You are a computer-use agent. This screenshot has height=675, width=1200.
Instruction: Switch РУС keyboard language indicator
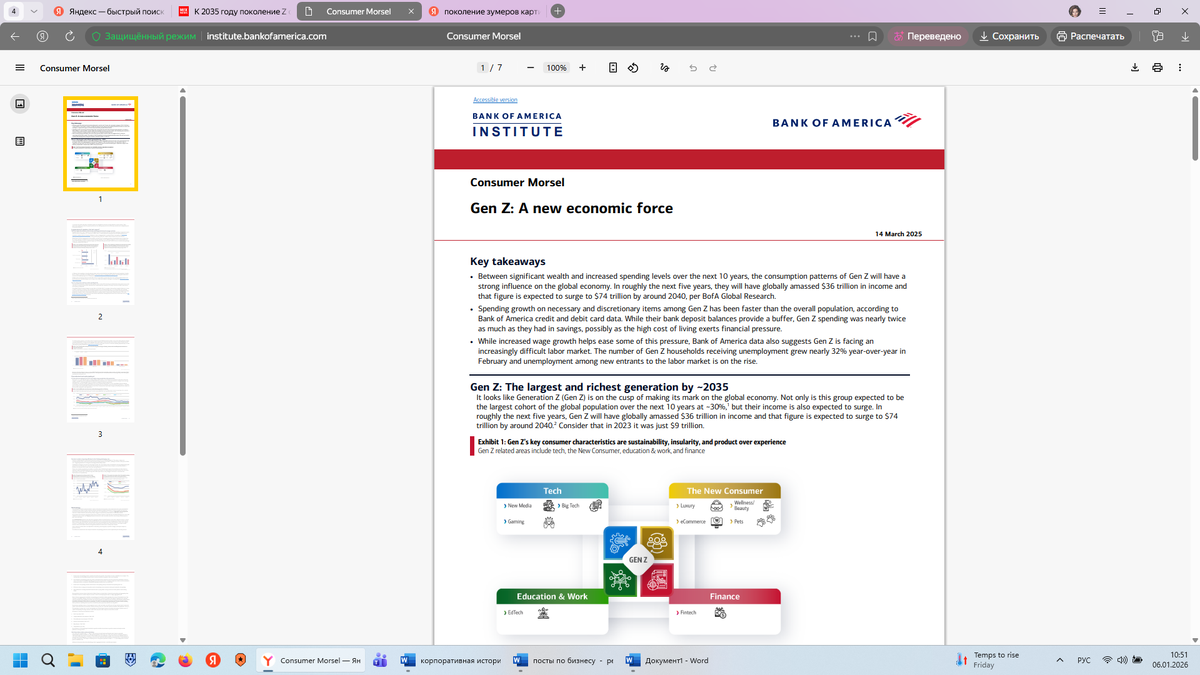[1084, 660]
